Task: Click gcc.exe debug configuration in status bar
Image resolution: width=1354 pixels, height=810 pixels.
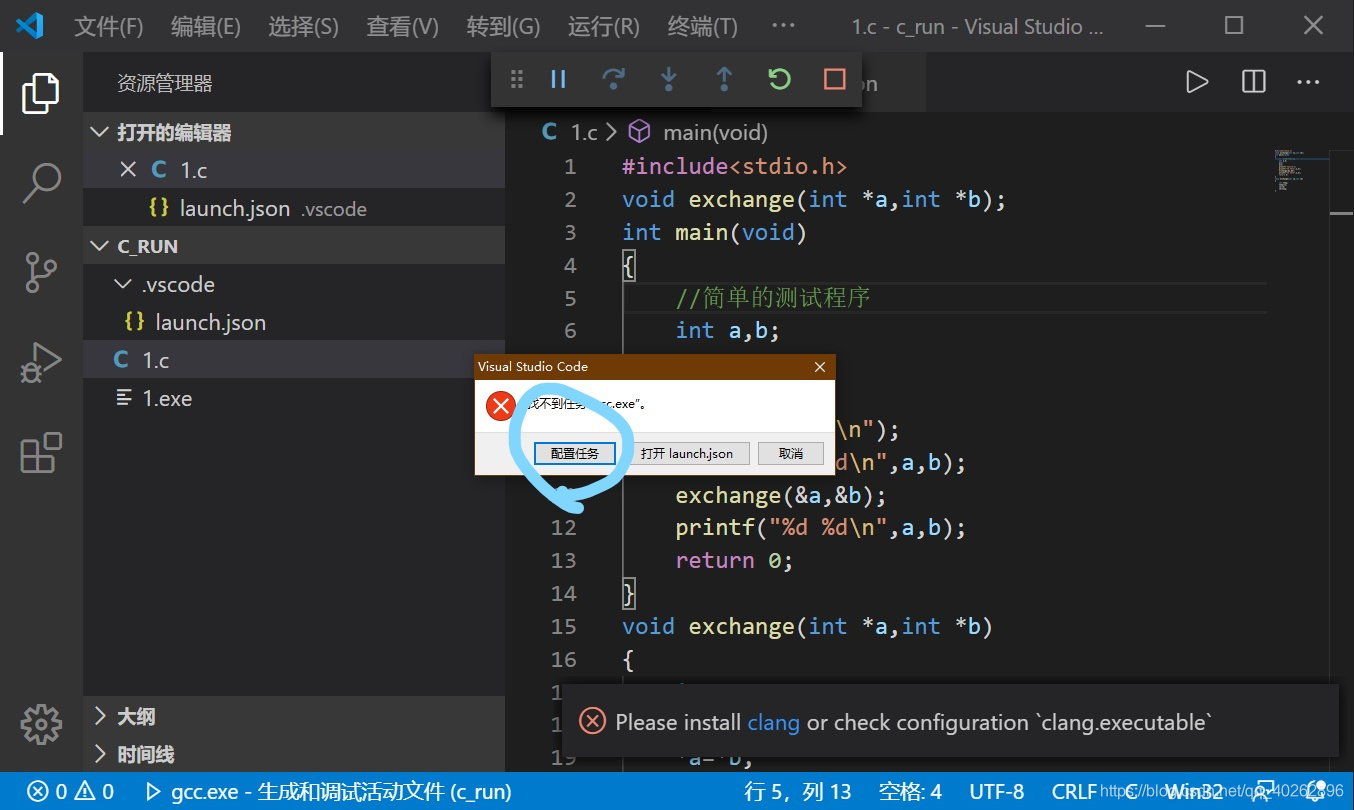Action: (328, 792)
